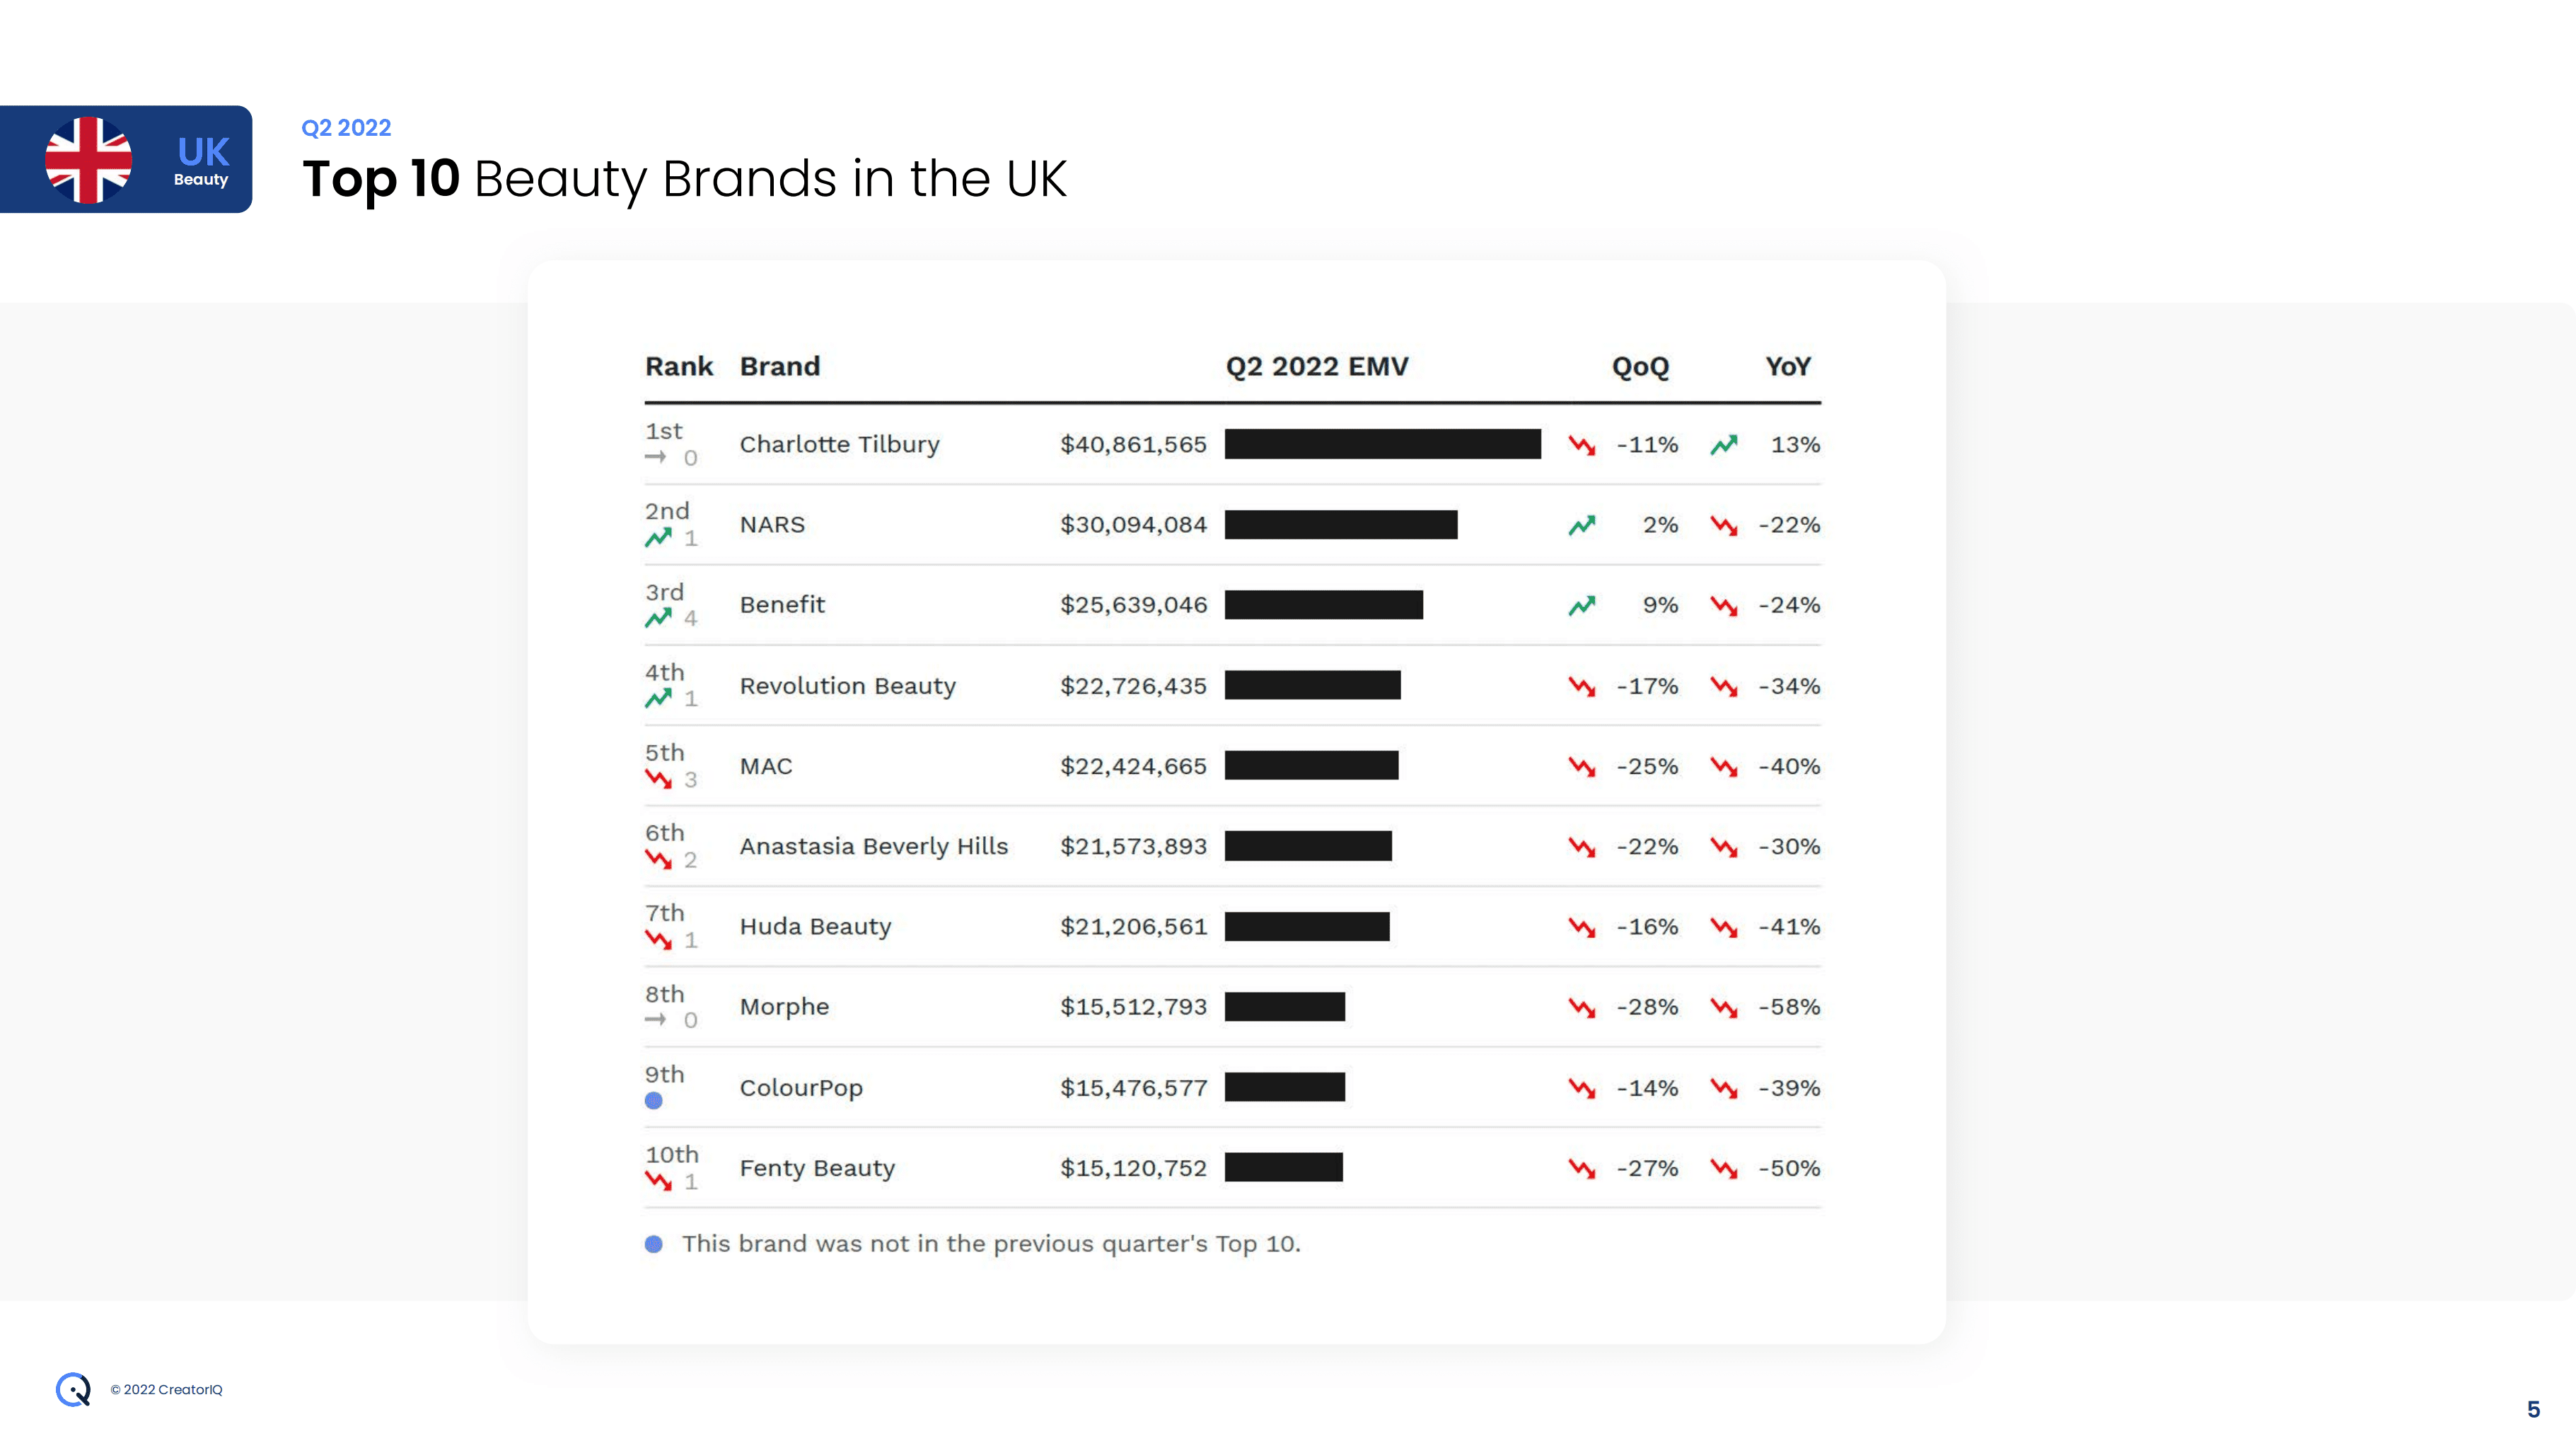Click the Revolution Beauty brand name
The height and width of the screenshot is (1448, 2576).
click(847, 686)
